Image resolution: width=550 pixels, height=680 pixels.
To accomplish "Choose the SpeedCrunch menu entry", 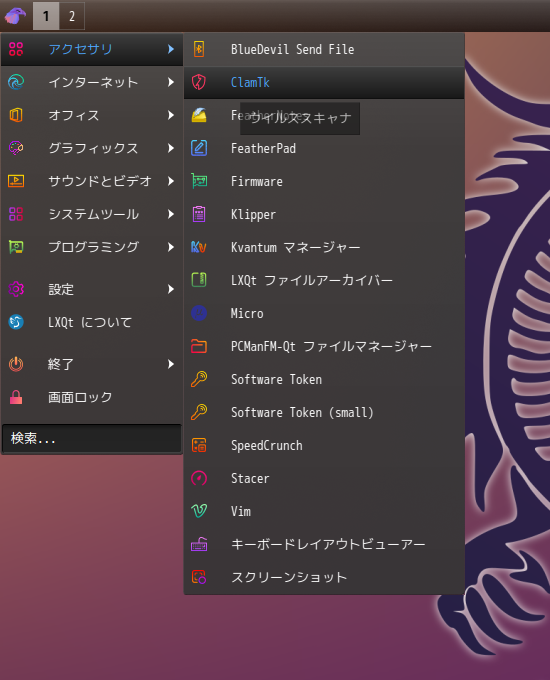I will (324, 445).
